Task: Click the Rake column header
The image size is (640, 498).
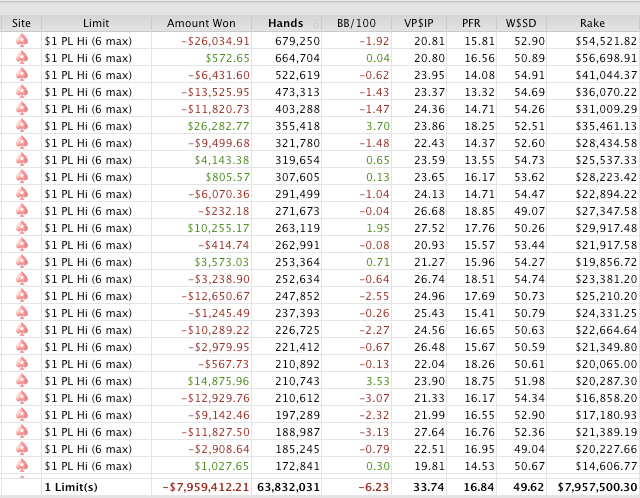Action: pos(597,22)
